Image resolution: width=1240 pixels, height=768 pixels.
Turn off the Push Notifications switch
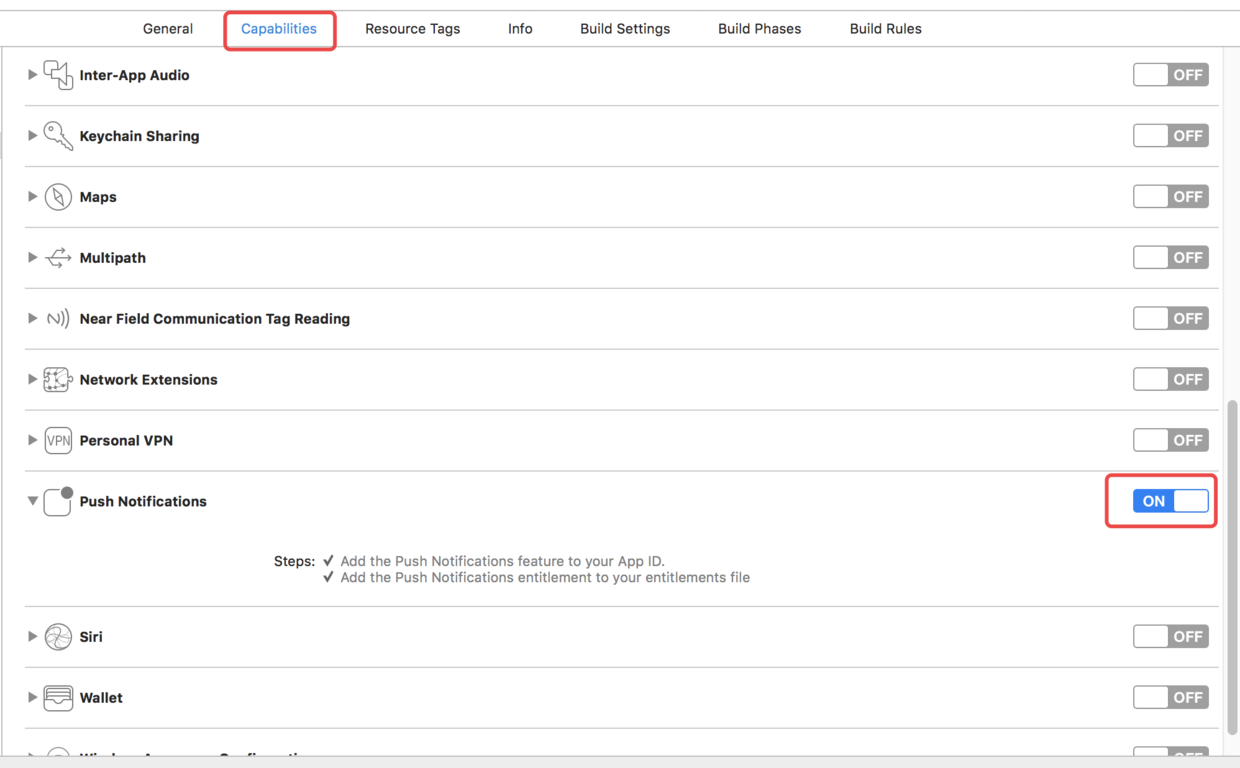[1171, 501]
